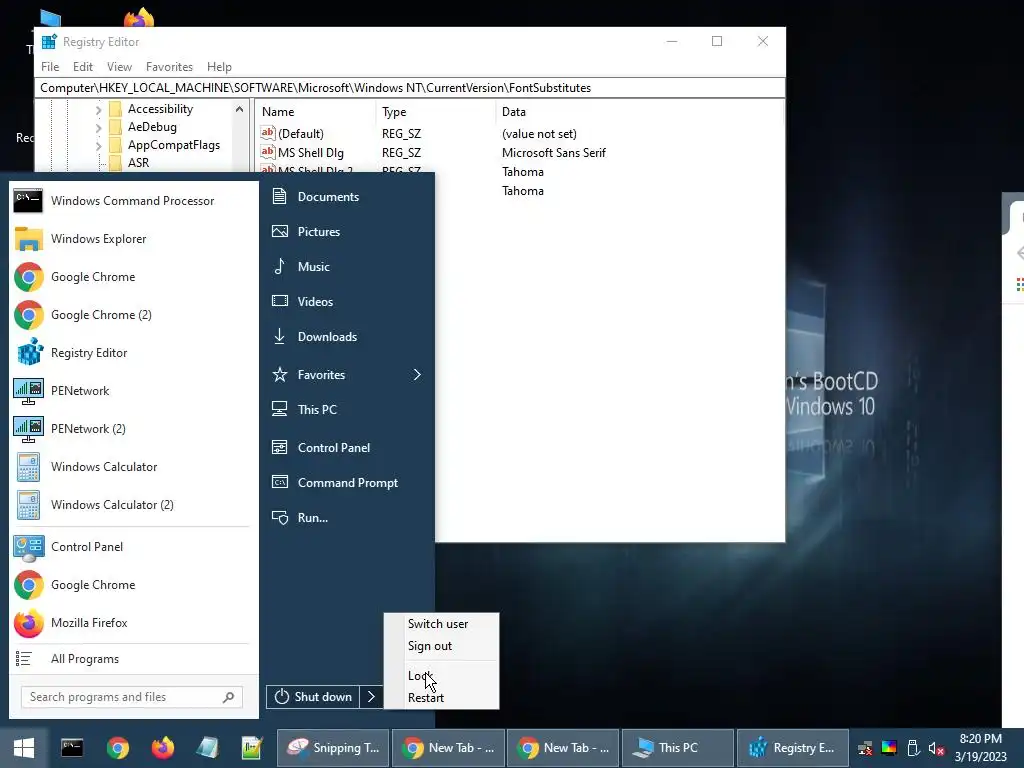Click registry tree scrollbar up arrow
1024x768 pixels.
(240, 110)
